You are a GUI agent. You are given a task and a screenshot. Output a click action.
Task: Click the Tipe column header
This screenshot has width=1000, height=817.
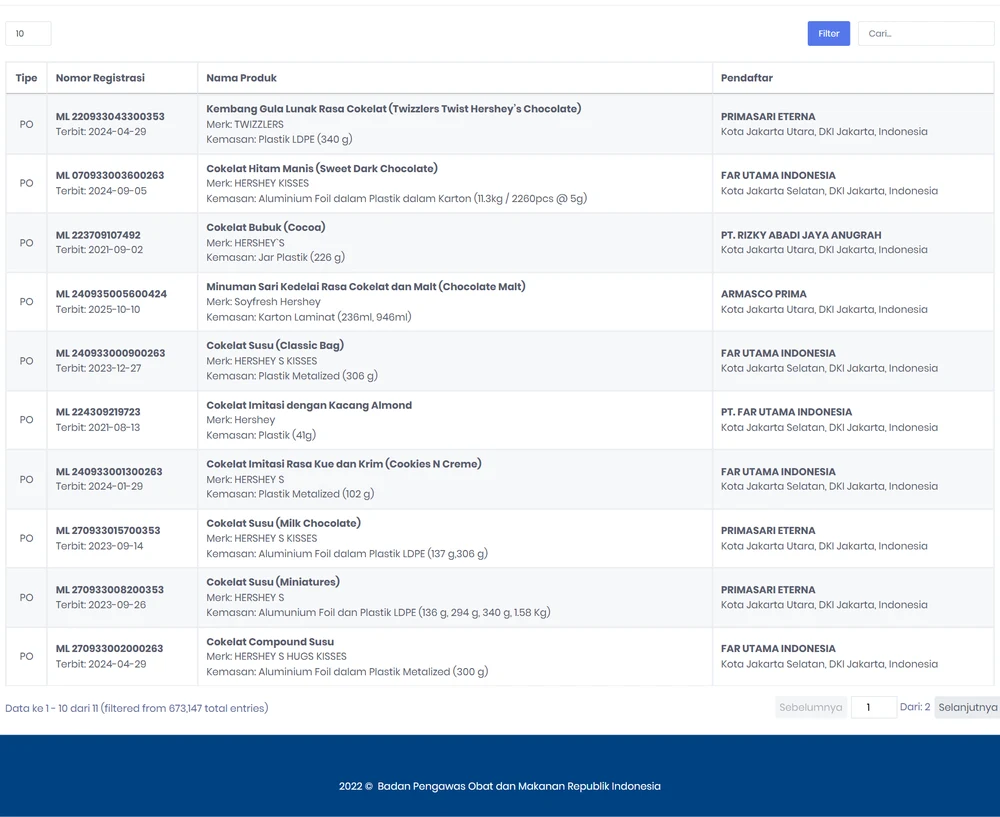[26, 78]
